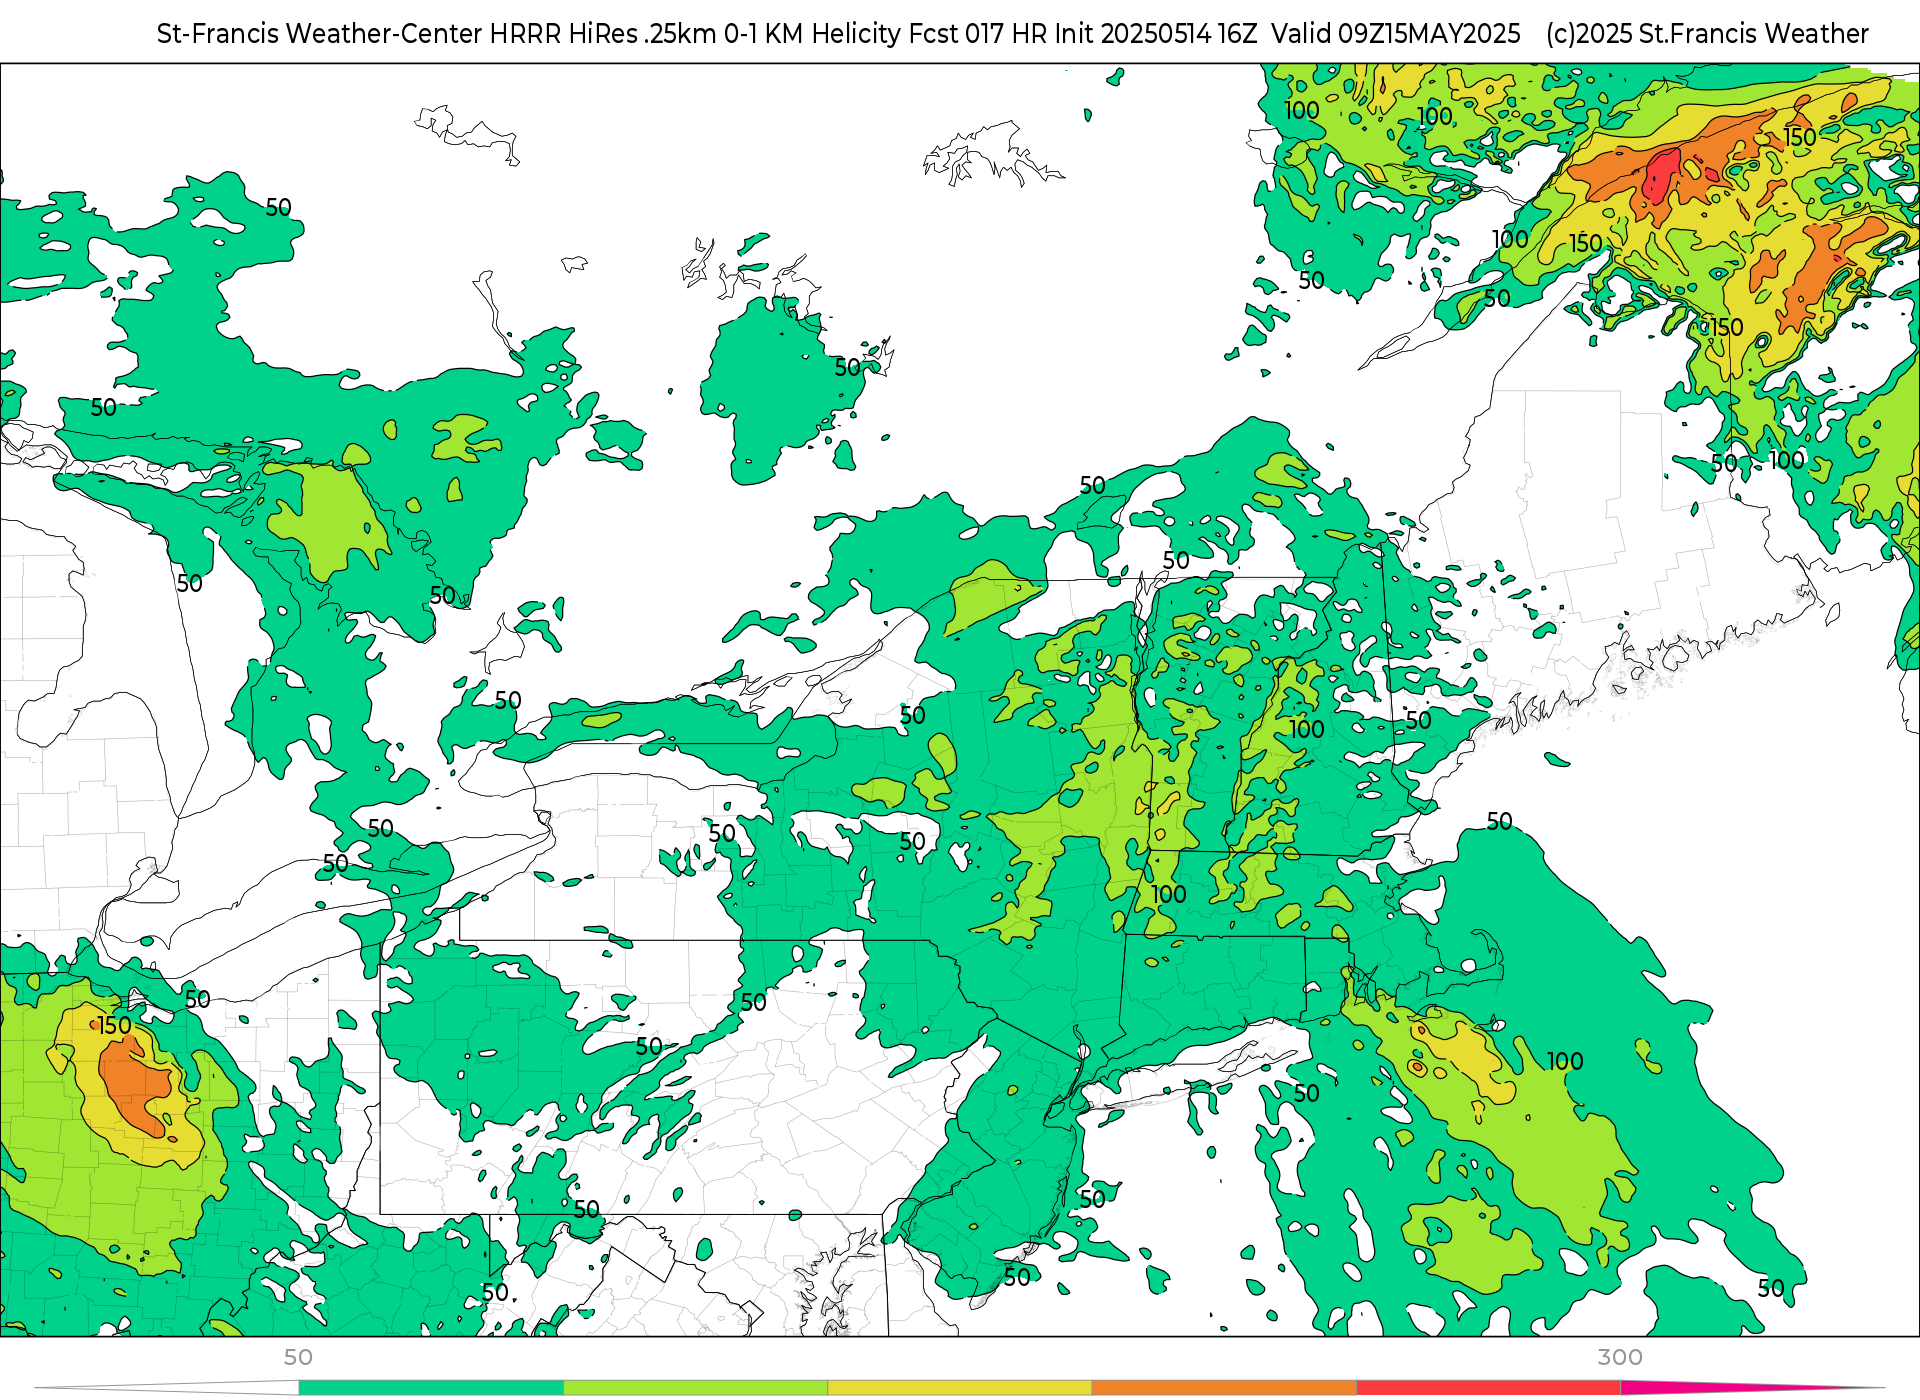Click the magenta arrow end of the color bar

[x=1753, y=1388]
